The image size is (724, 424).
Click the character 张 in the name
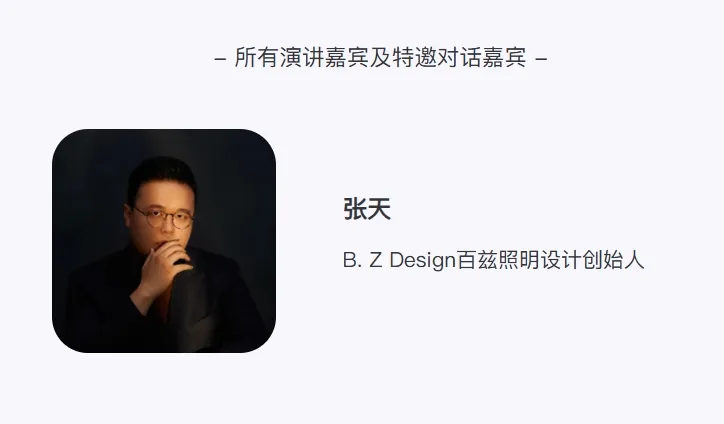pyautogui.click(x=355, y=209)
